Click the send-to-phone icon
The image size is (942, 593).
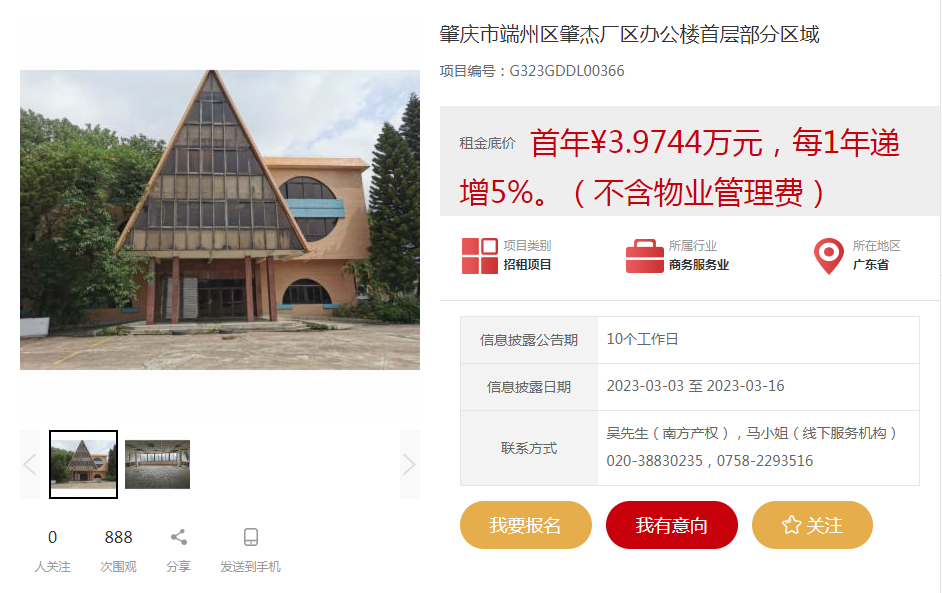(251, 537)
